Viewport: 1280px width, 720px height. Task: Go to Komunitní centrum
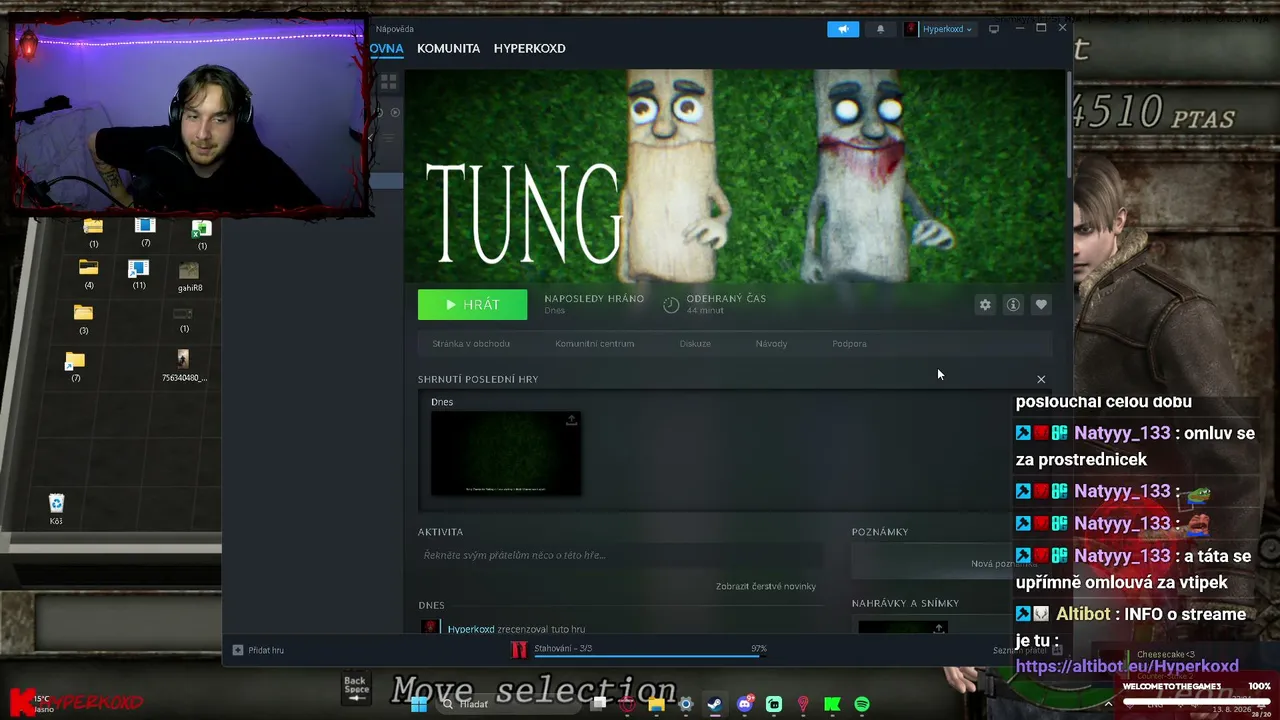(x=595, y=344)
